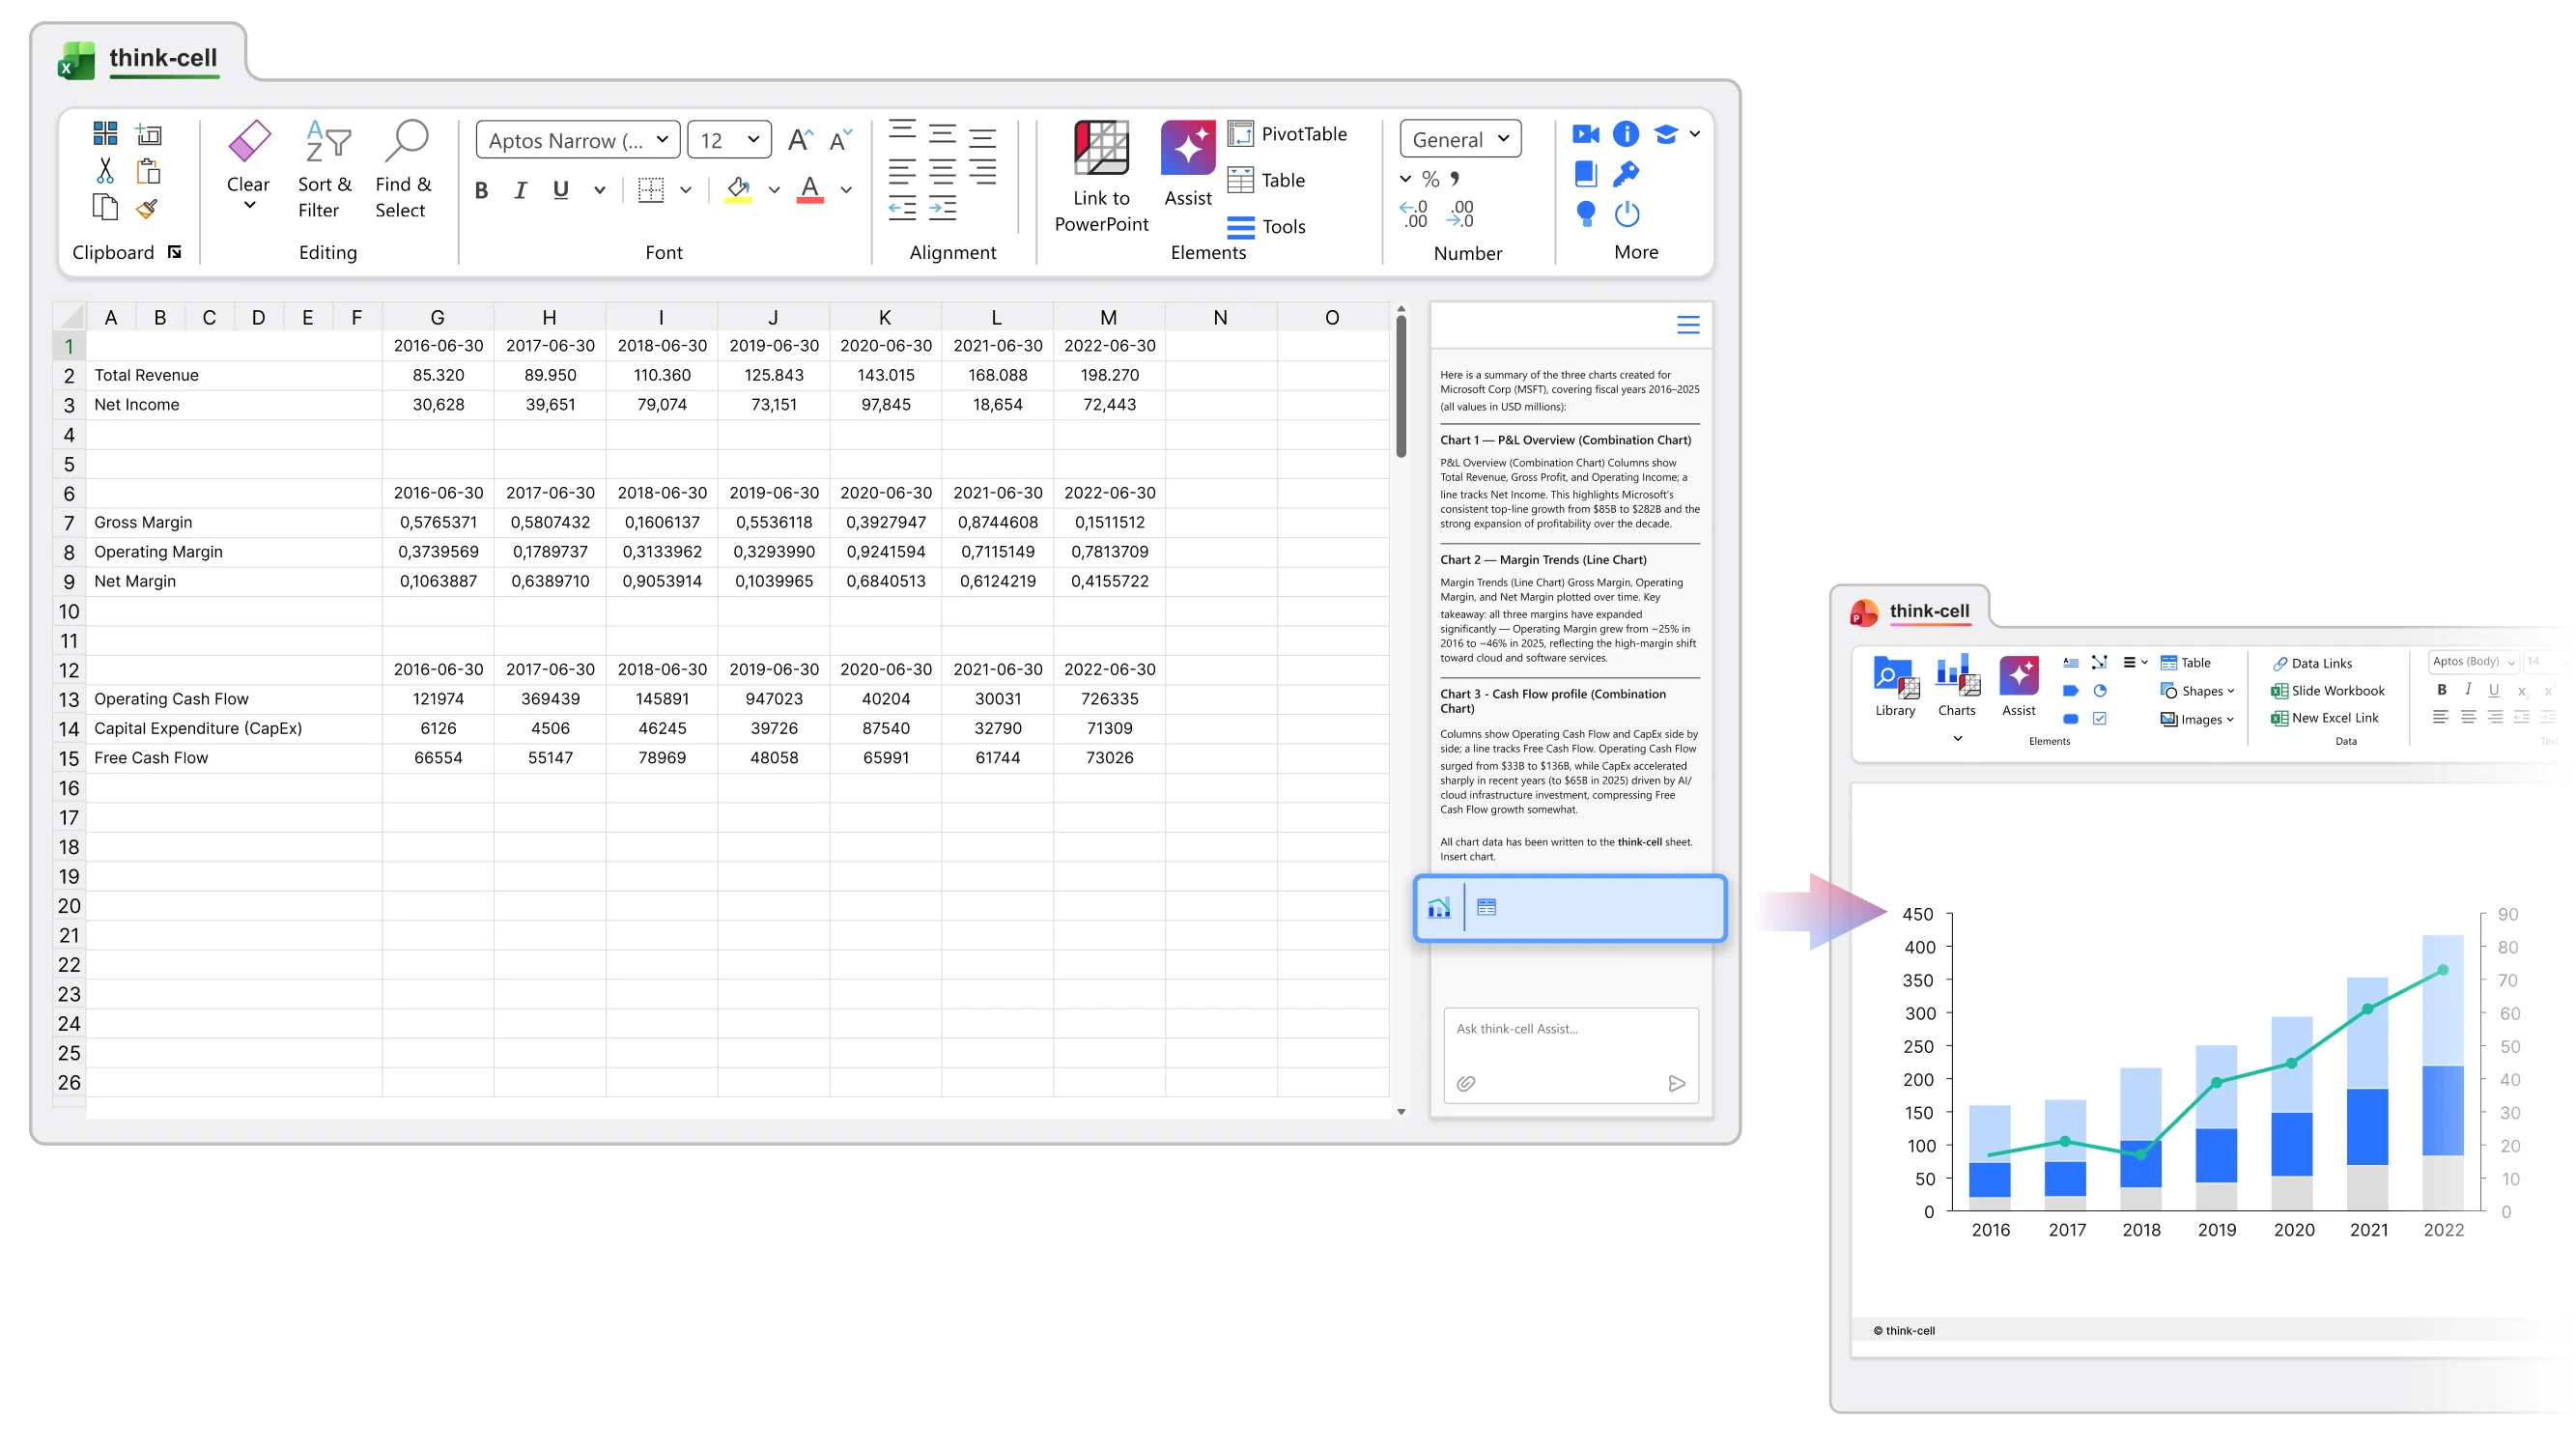2576x1449 pixels.
Task: Open the Tools menu in Elements group
Action: point(1266,227)
